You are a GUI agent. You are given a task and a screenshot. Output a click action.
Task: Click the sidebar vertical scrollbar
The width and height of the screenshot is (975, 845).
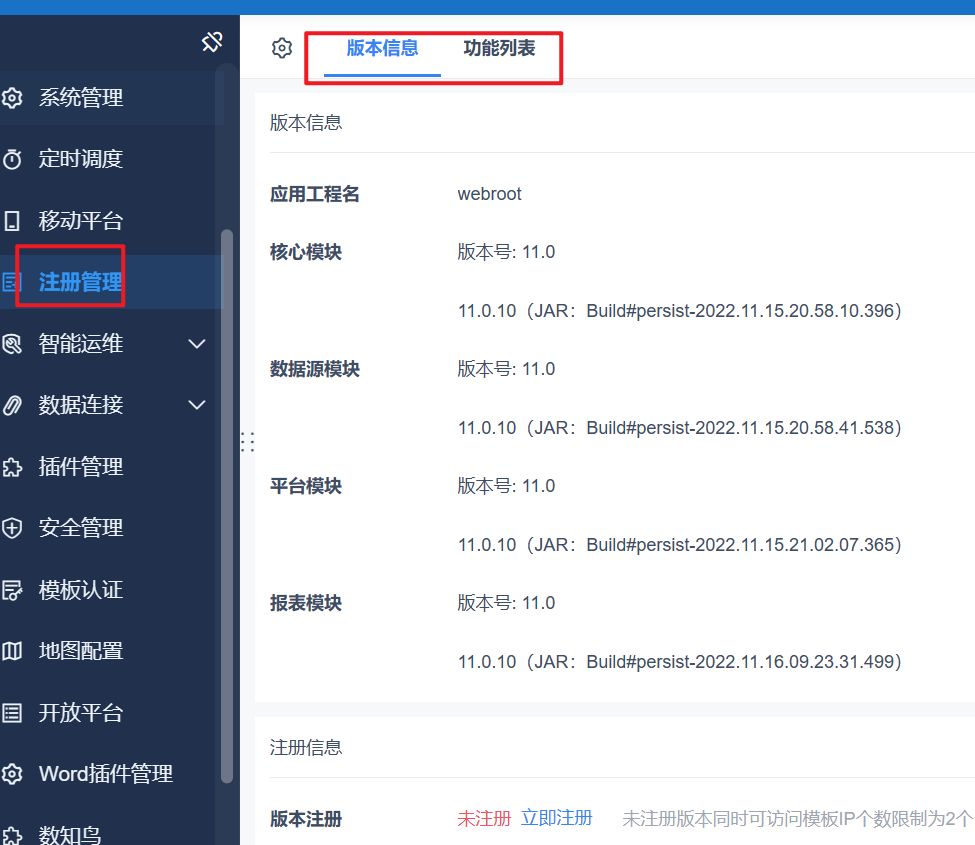click(x=227, y=506)
